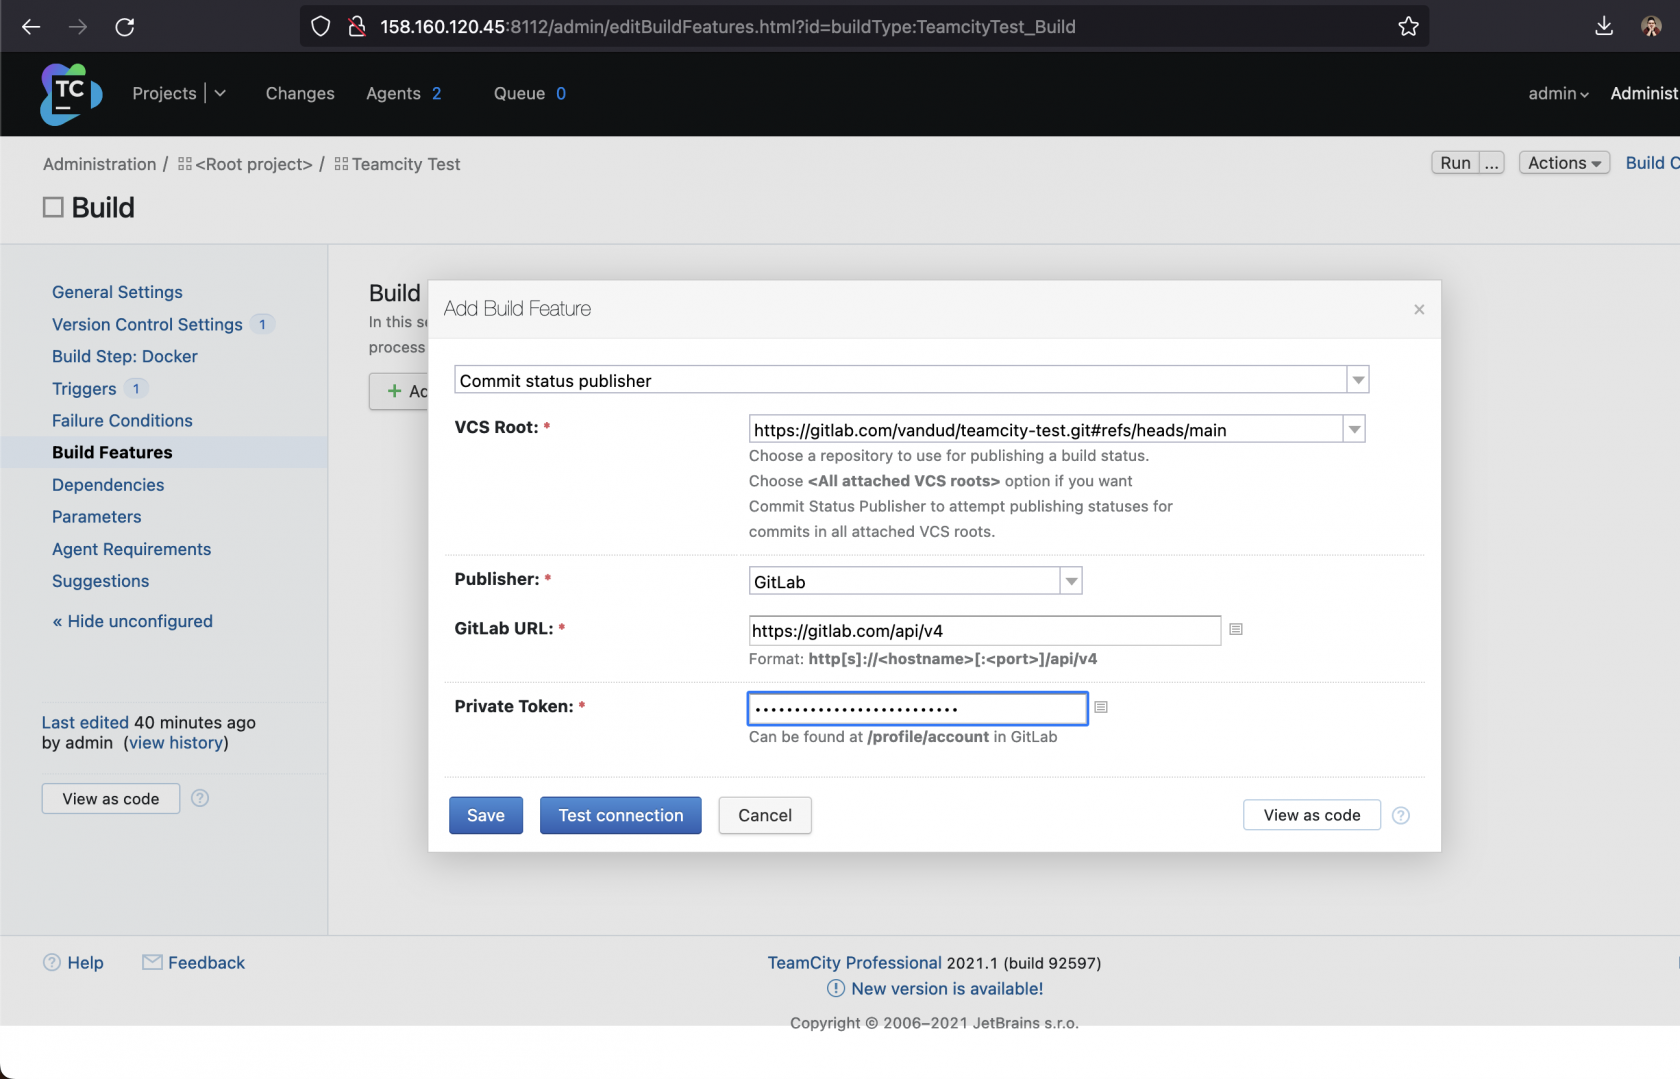Click the Root project grid icon in breadcrumb
1680x1079 pixels.
click(185, 164)
